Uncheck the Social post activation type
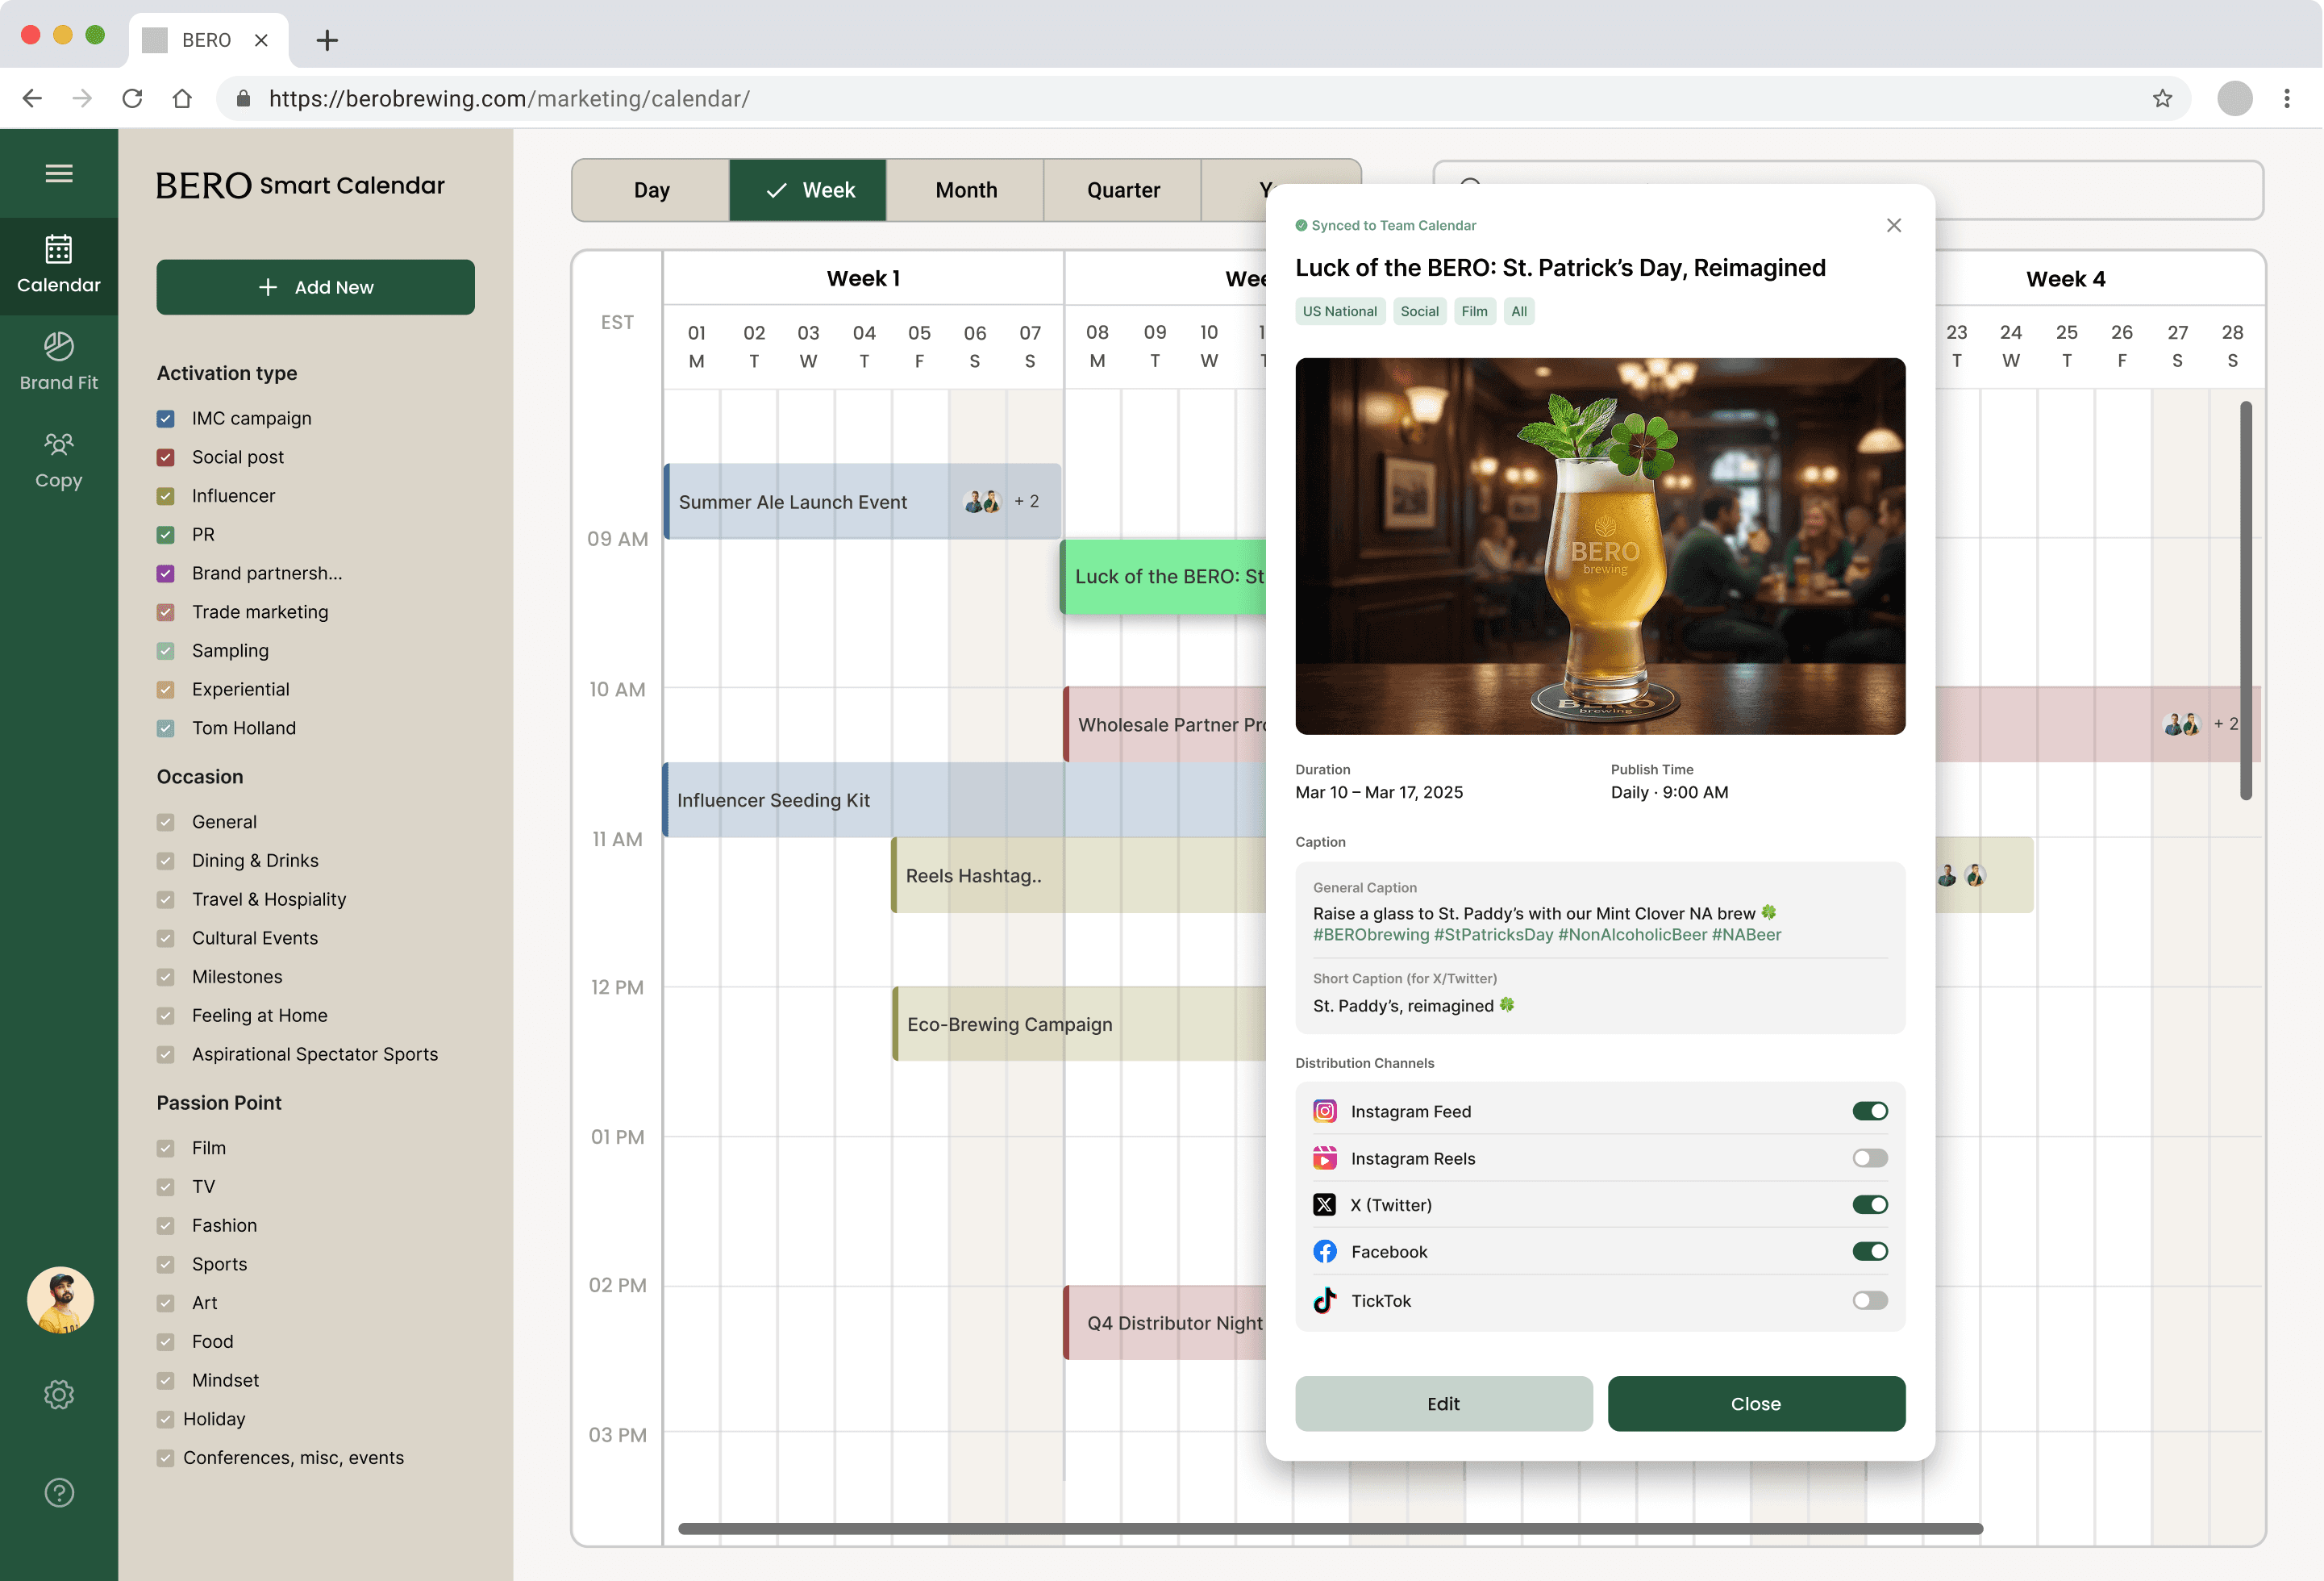Viewport: 2324px width, 1581px height. click(x=166, y=457)
